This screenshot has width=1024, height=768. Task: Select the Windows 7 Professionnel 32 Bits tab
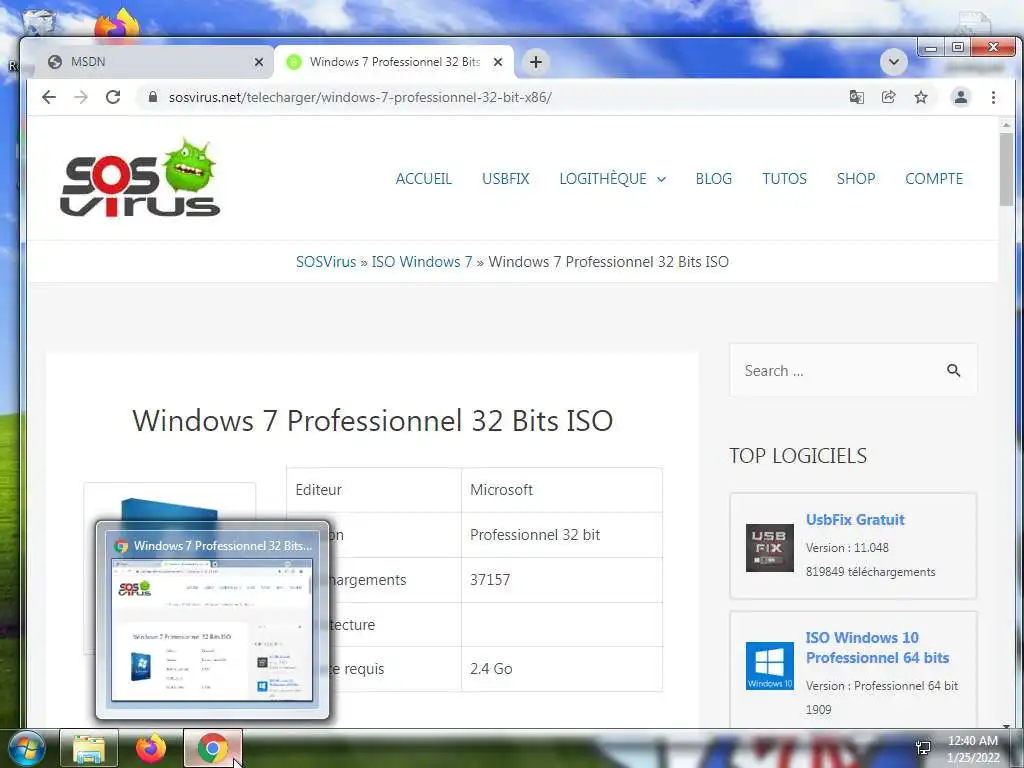click(x=394, y=62)
